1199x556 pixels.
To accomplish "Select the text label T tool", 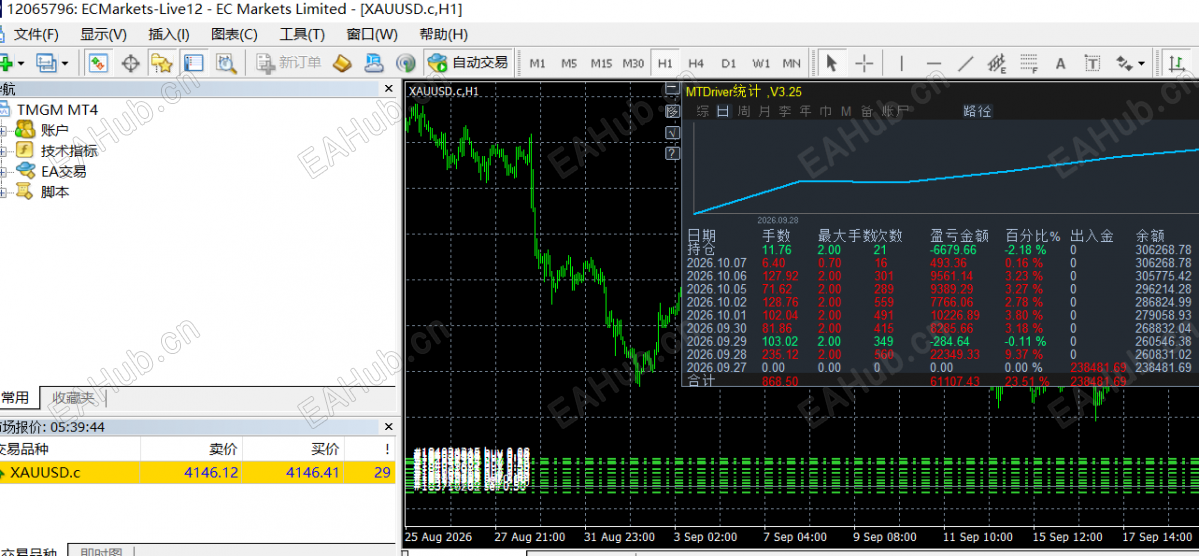I will (x=1093, y=63).
